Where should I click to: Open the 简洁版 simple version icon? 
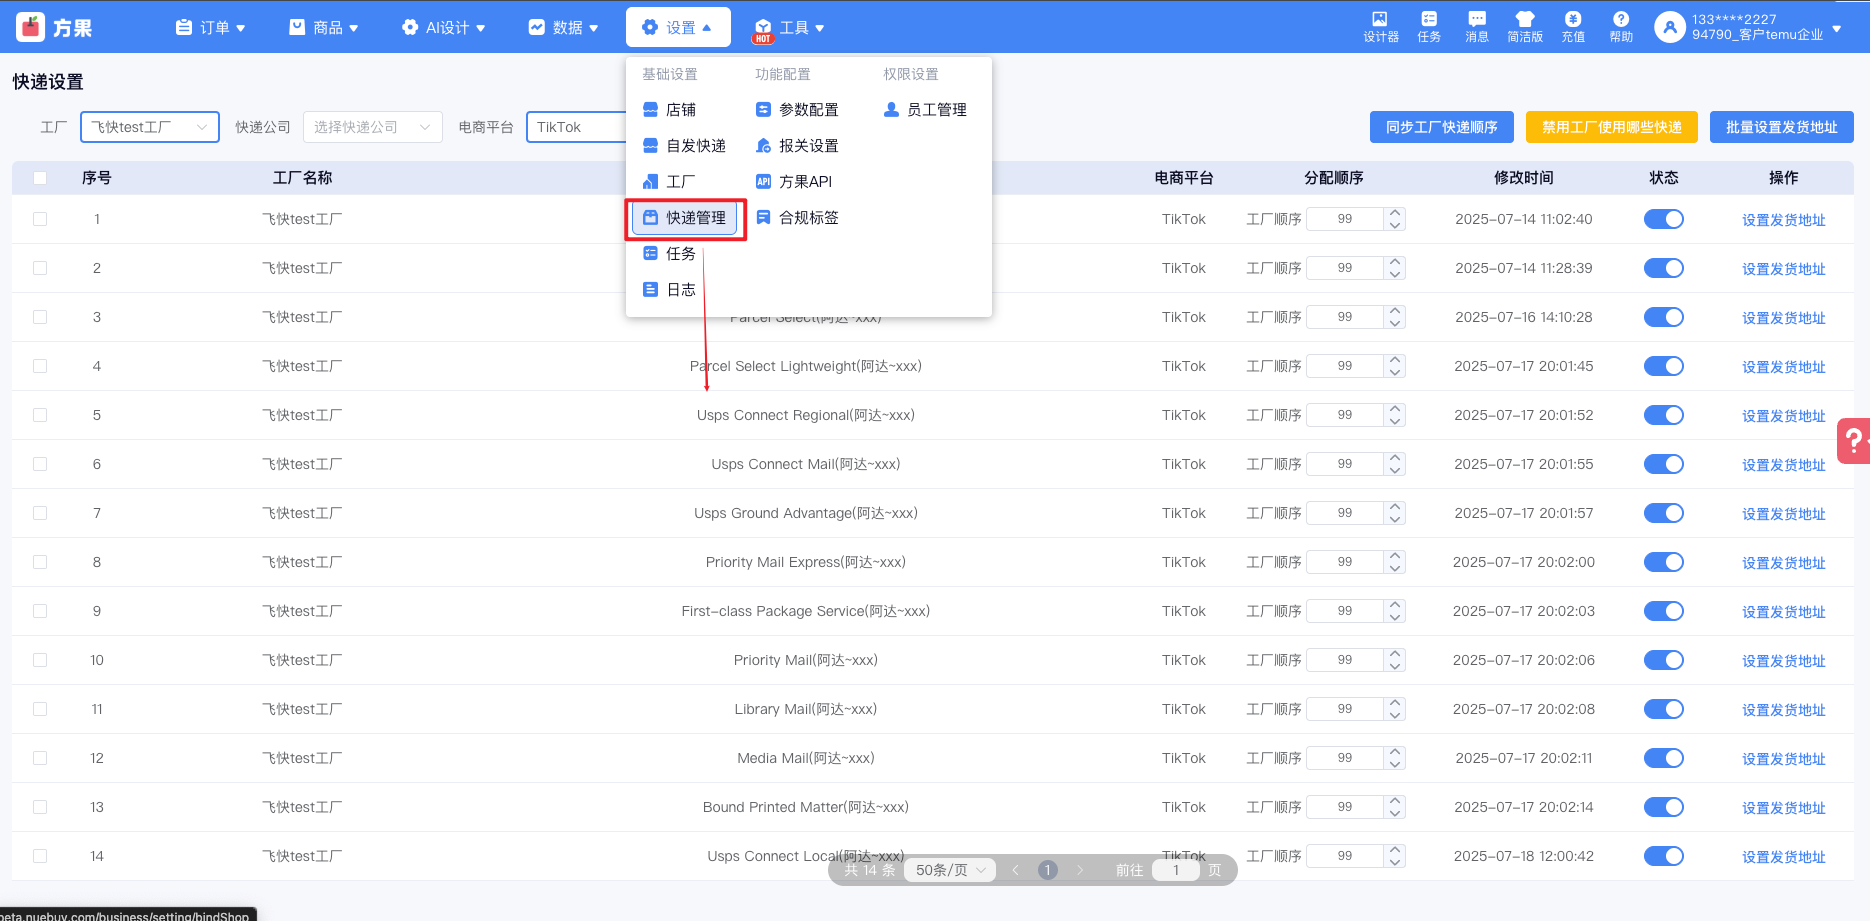1524,26
